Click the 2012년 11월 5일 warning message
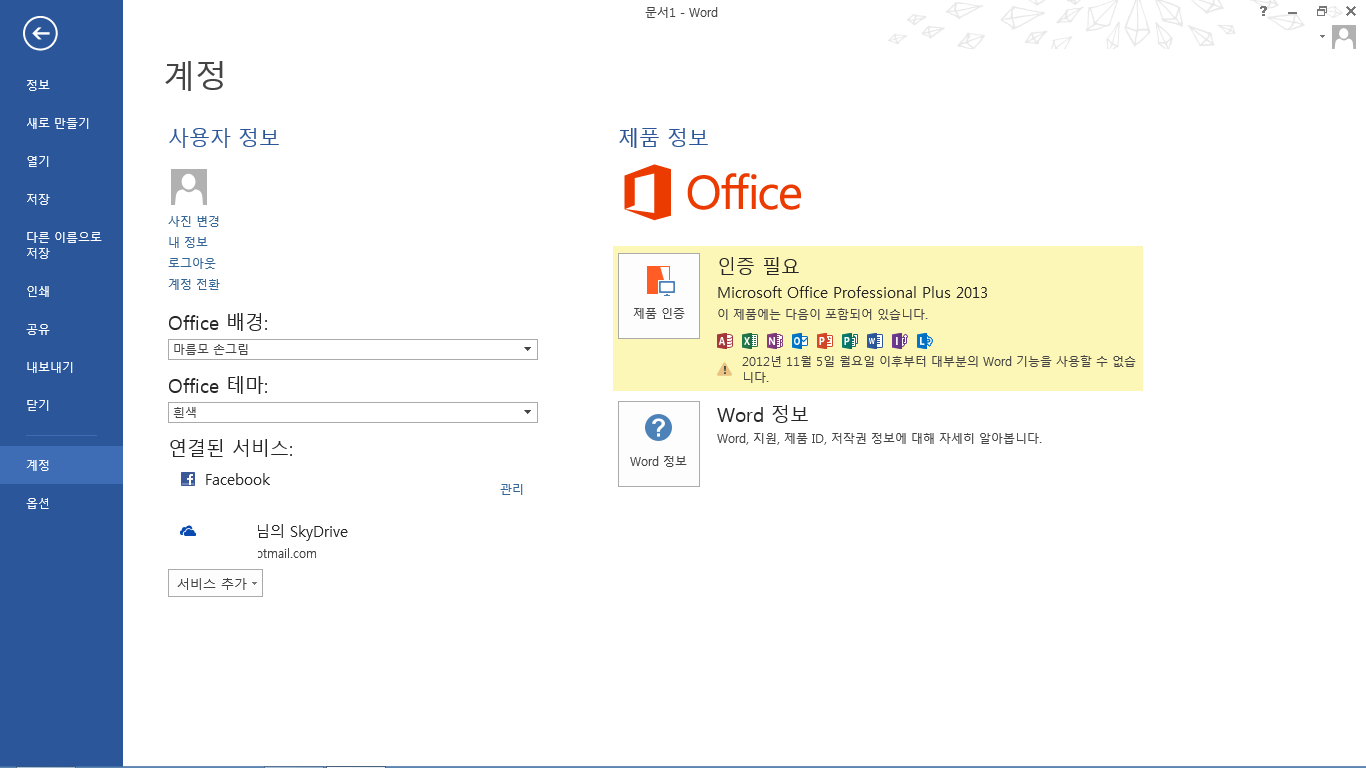Image resolution: width=1366 pixels, height=768 pixels. (939, 369)
